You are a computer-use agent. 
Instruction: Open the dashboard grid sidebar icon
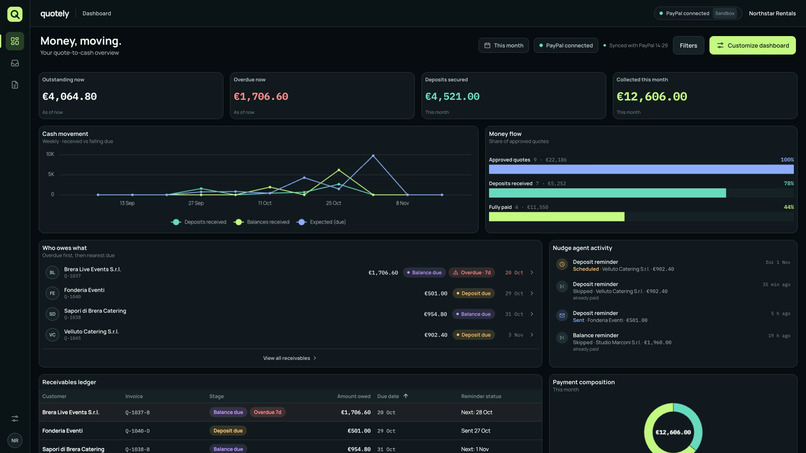point(14,41)
